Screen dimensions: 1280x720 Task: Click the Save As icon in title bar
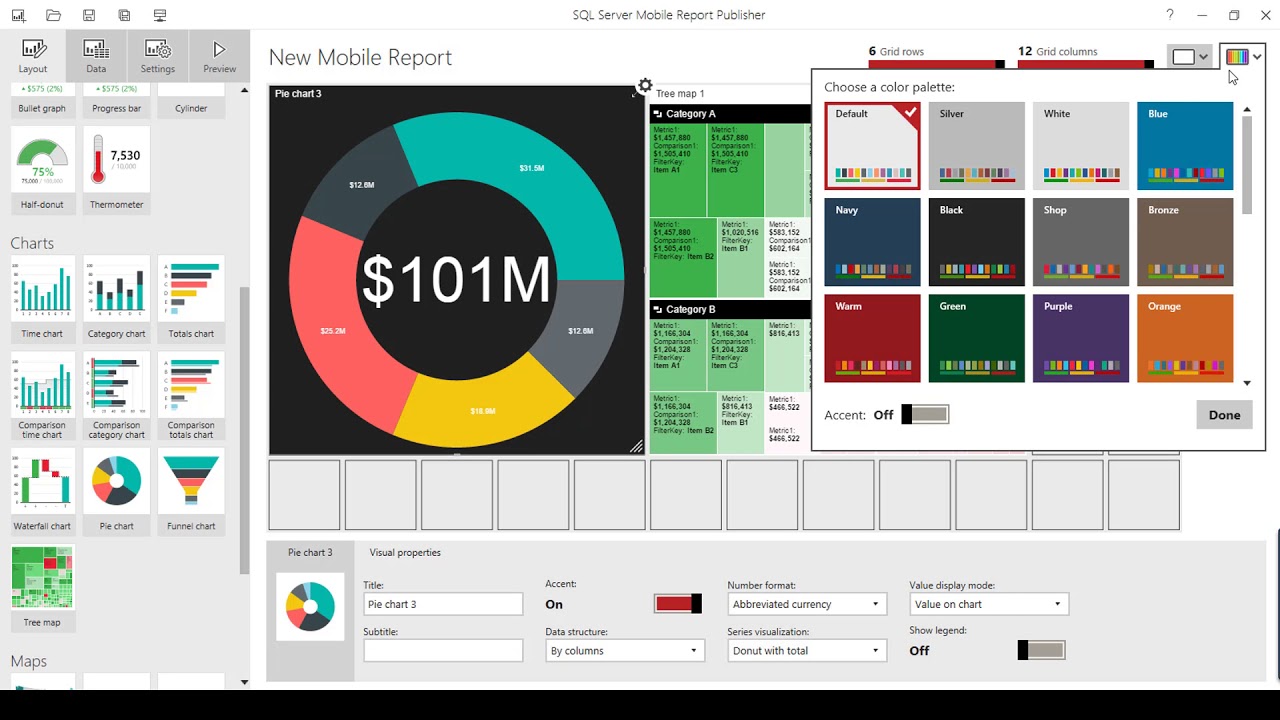click(x=124, y=15)
